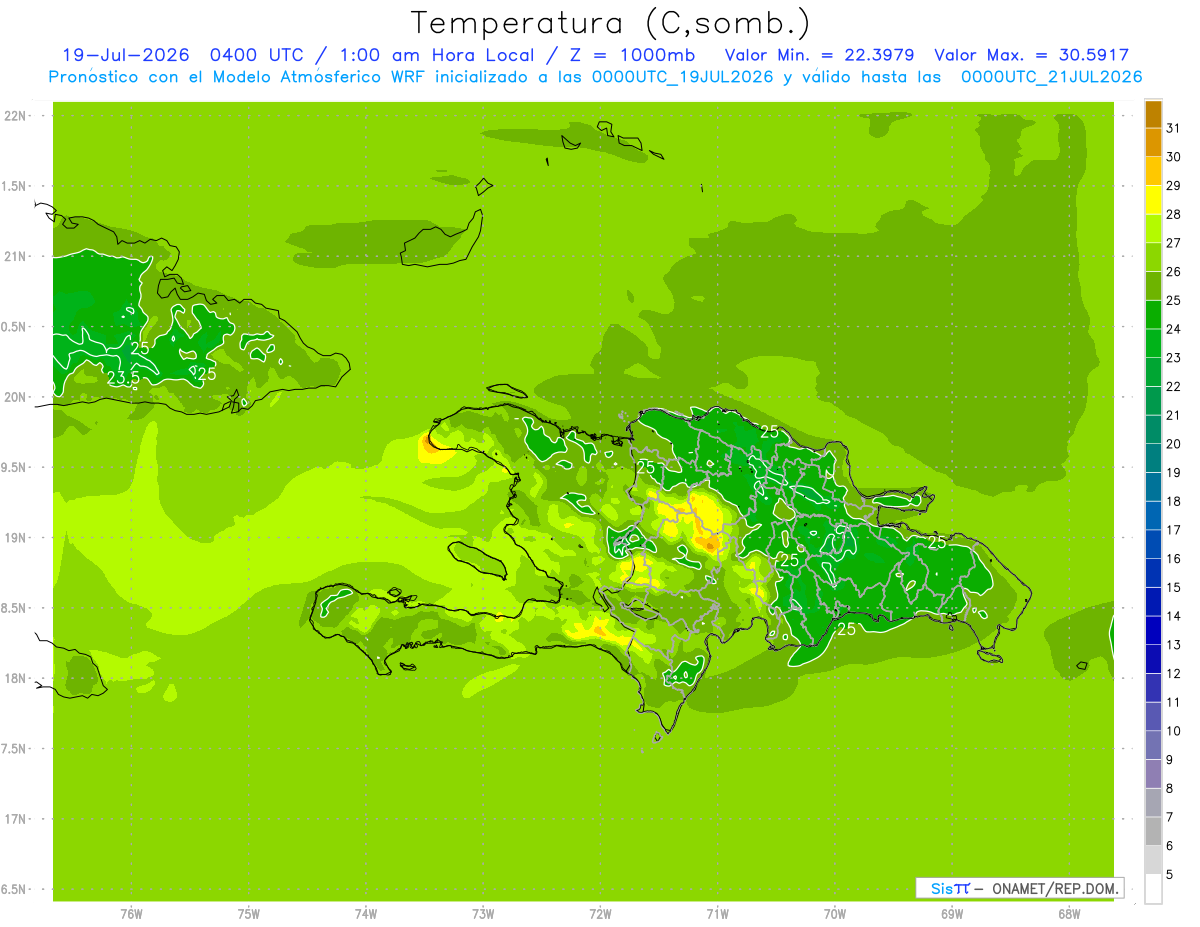The image size is (1200, 927).
Task: Click the 23.5 contour label over Cuba
Action: [123, 377]
